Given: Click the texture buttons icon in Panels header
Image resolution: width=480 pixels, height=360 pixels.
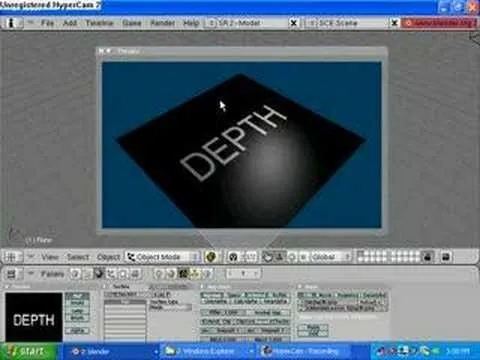Looking at the screenshot, I should coord(183,274).
